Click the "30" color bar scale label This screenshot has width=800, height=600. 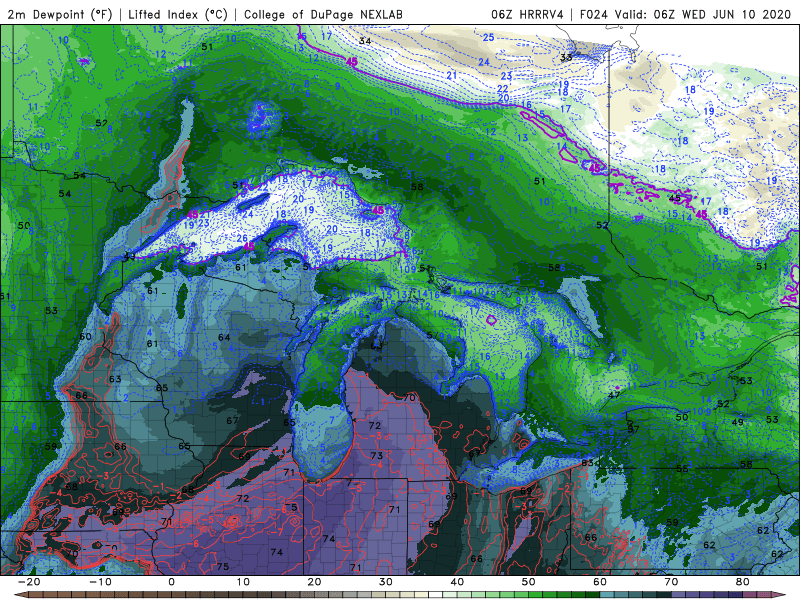(x=386, y=582)
